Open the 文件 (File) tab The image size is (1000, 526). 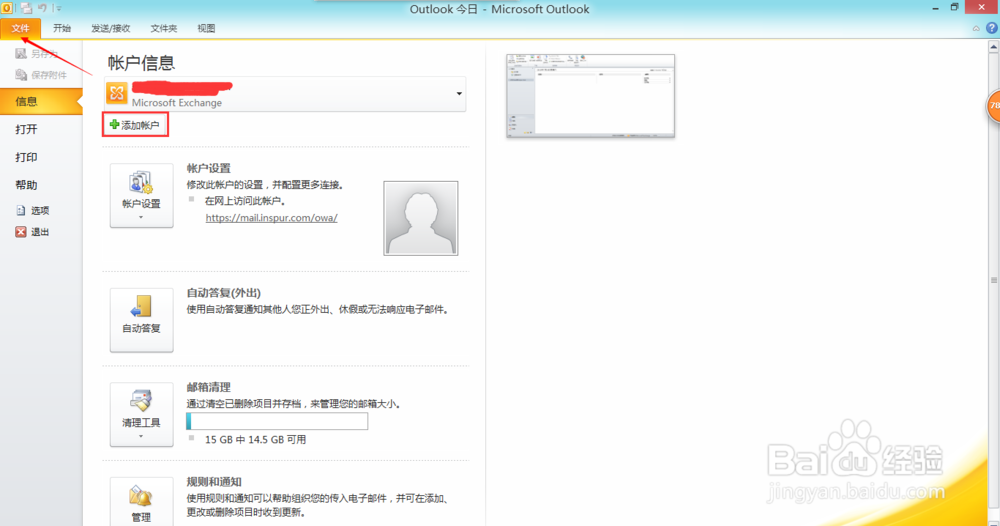click(20, 28)
